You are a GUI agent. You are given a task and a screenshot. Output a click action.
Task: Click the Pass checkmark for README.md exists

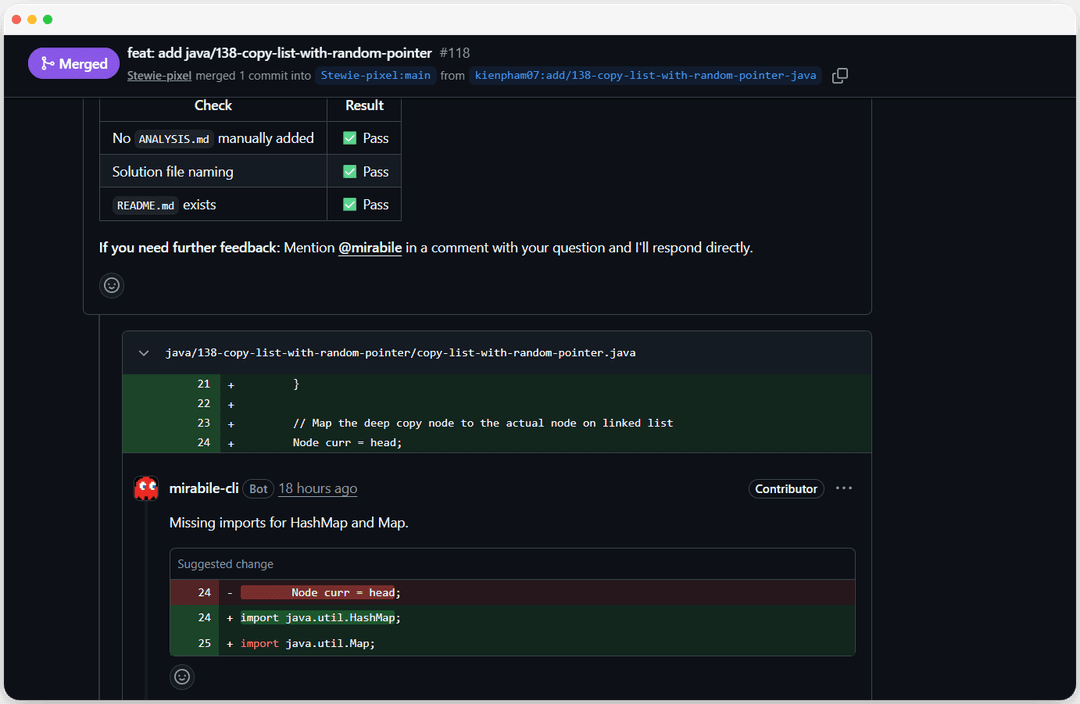coord(350,205)
